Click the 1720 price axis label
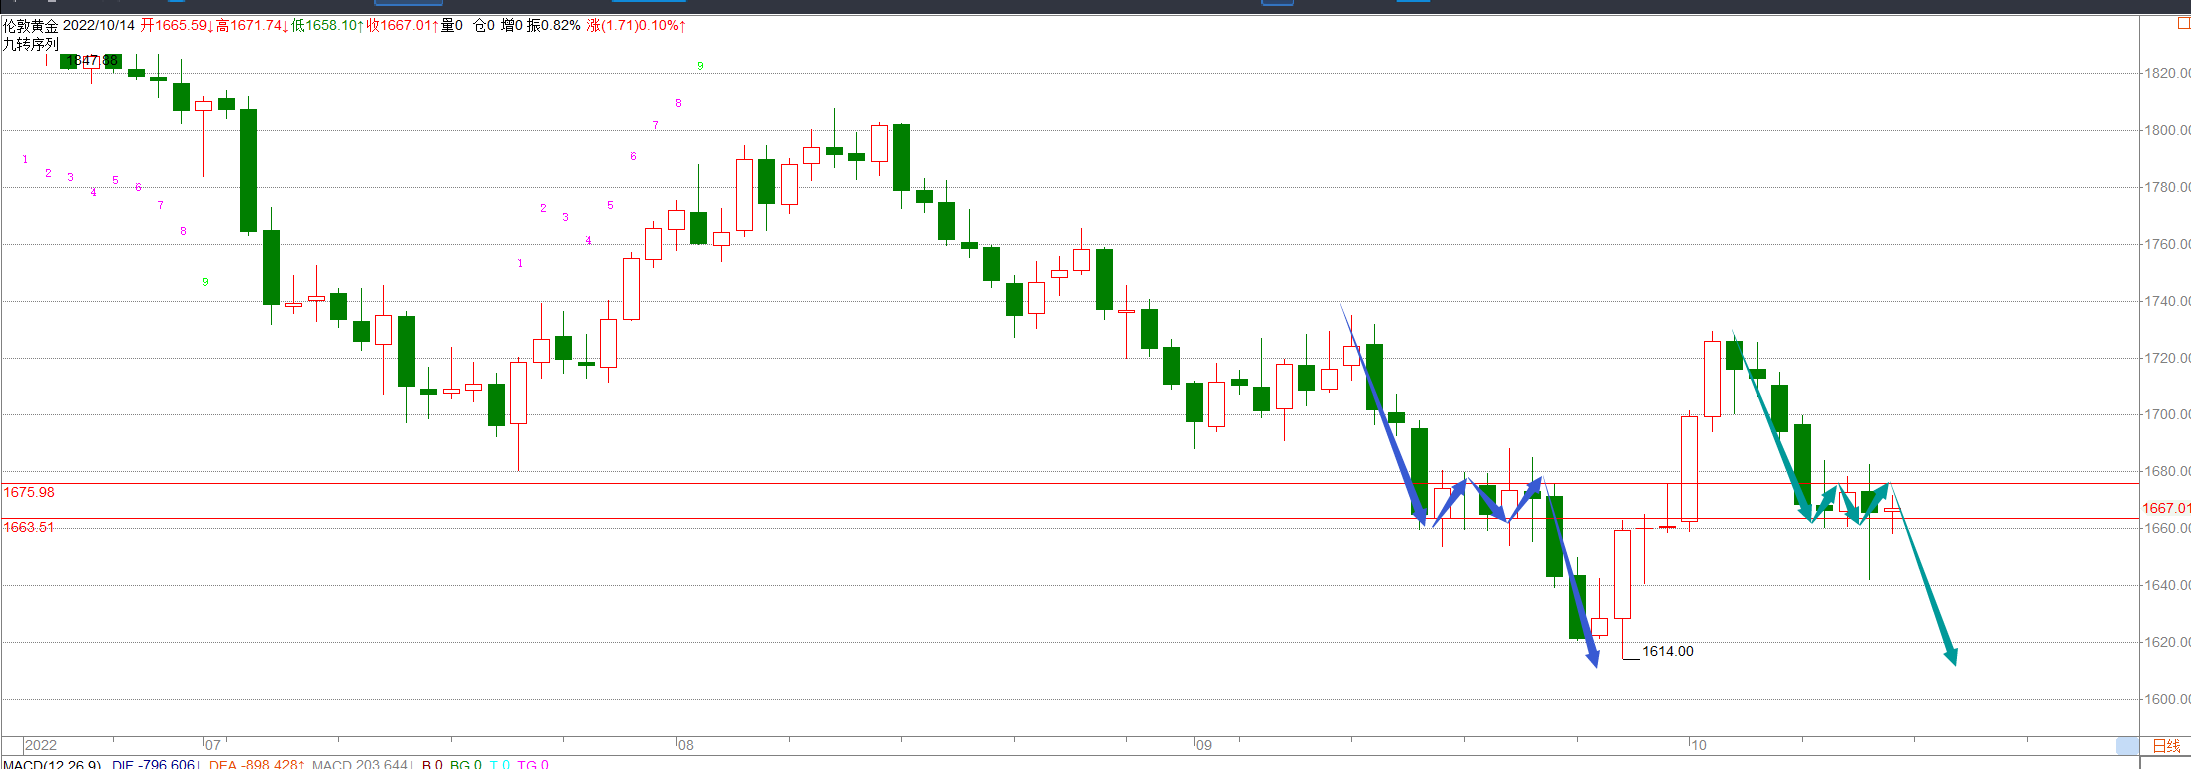Screen dimensions: 2191x769 coord(2167,358)
